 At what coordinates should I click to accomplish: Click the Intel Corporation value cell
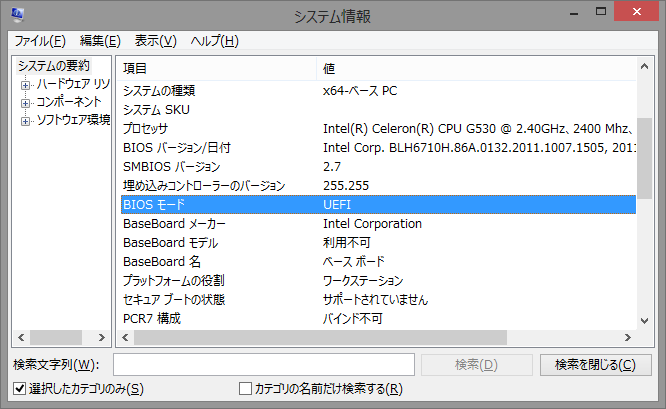pyautogui.click(x=372, y=223)
